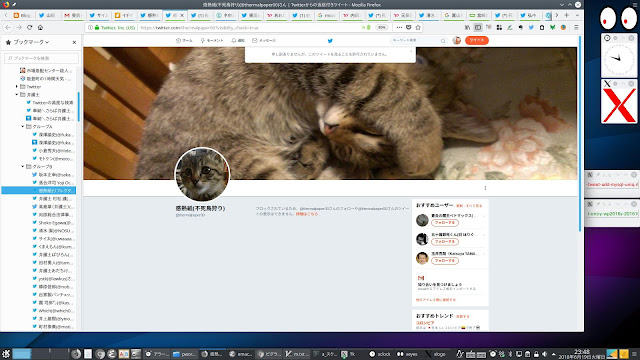Reload the current page

29,27
